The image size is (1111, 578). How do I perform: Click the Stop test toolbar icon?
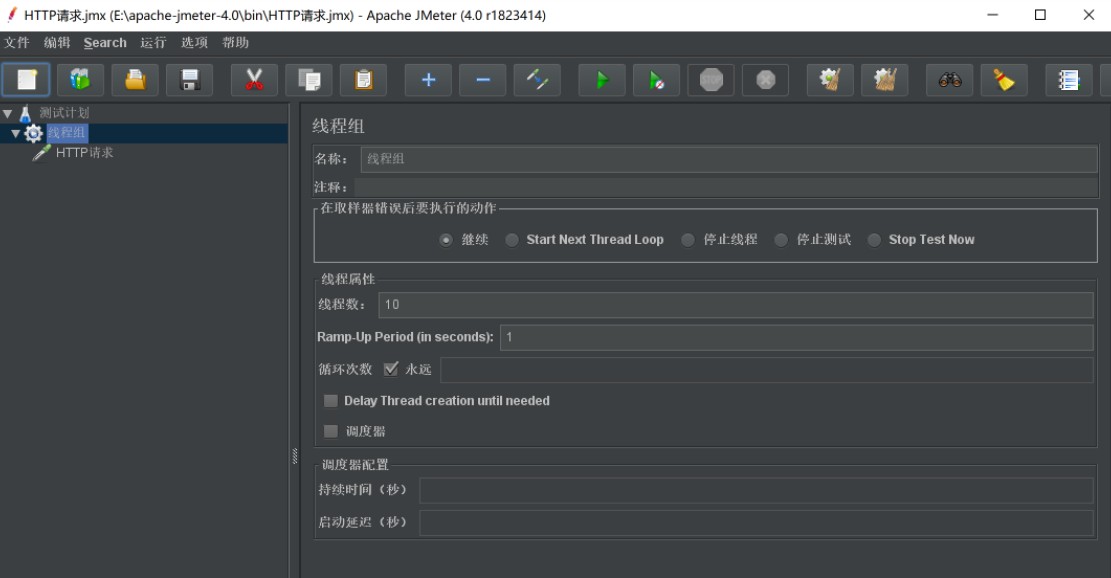[711, 79]
